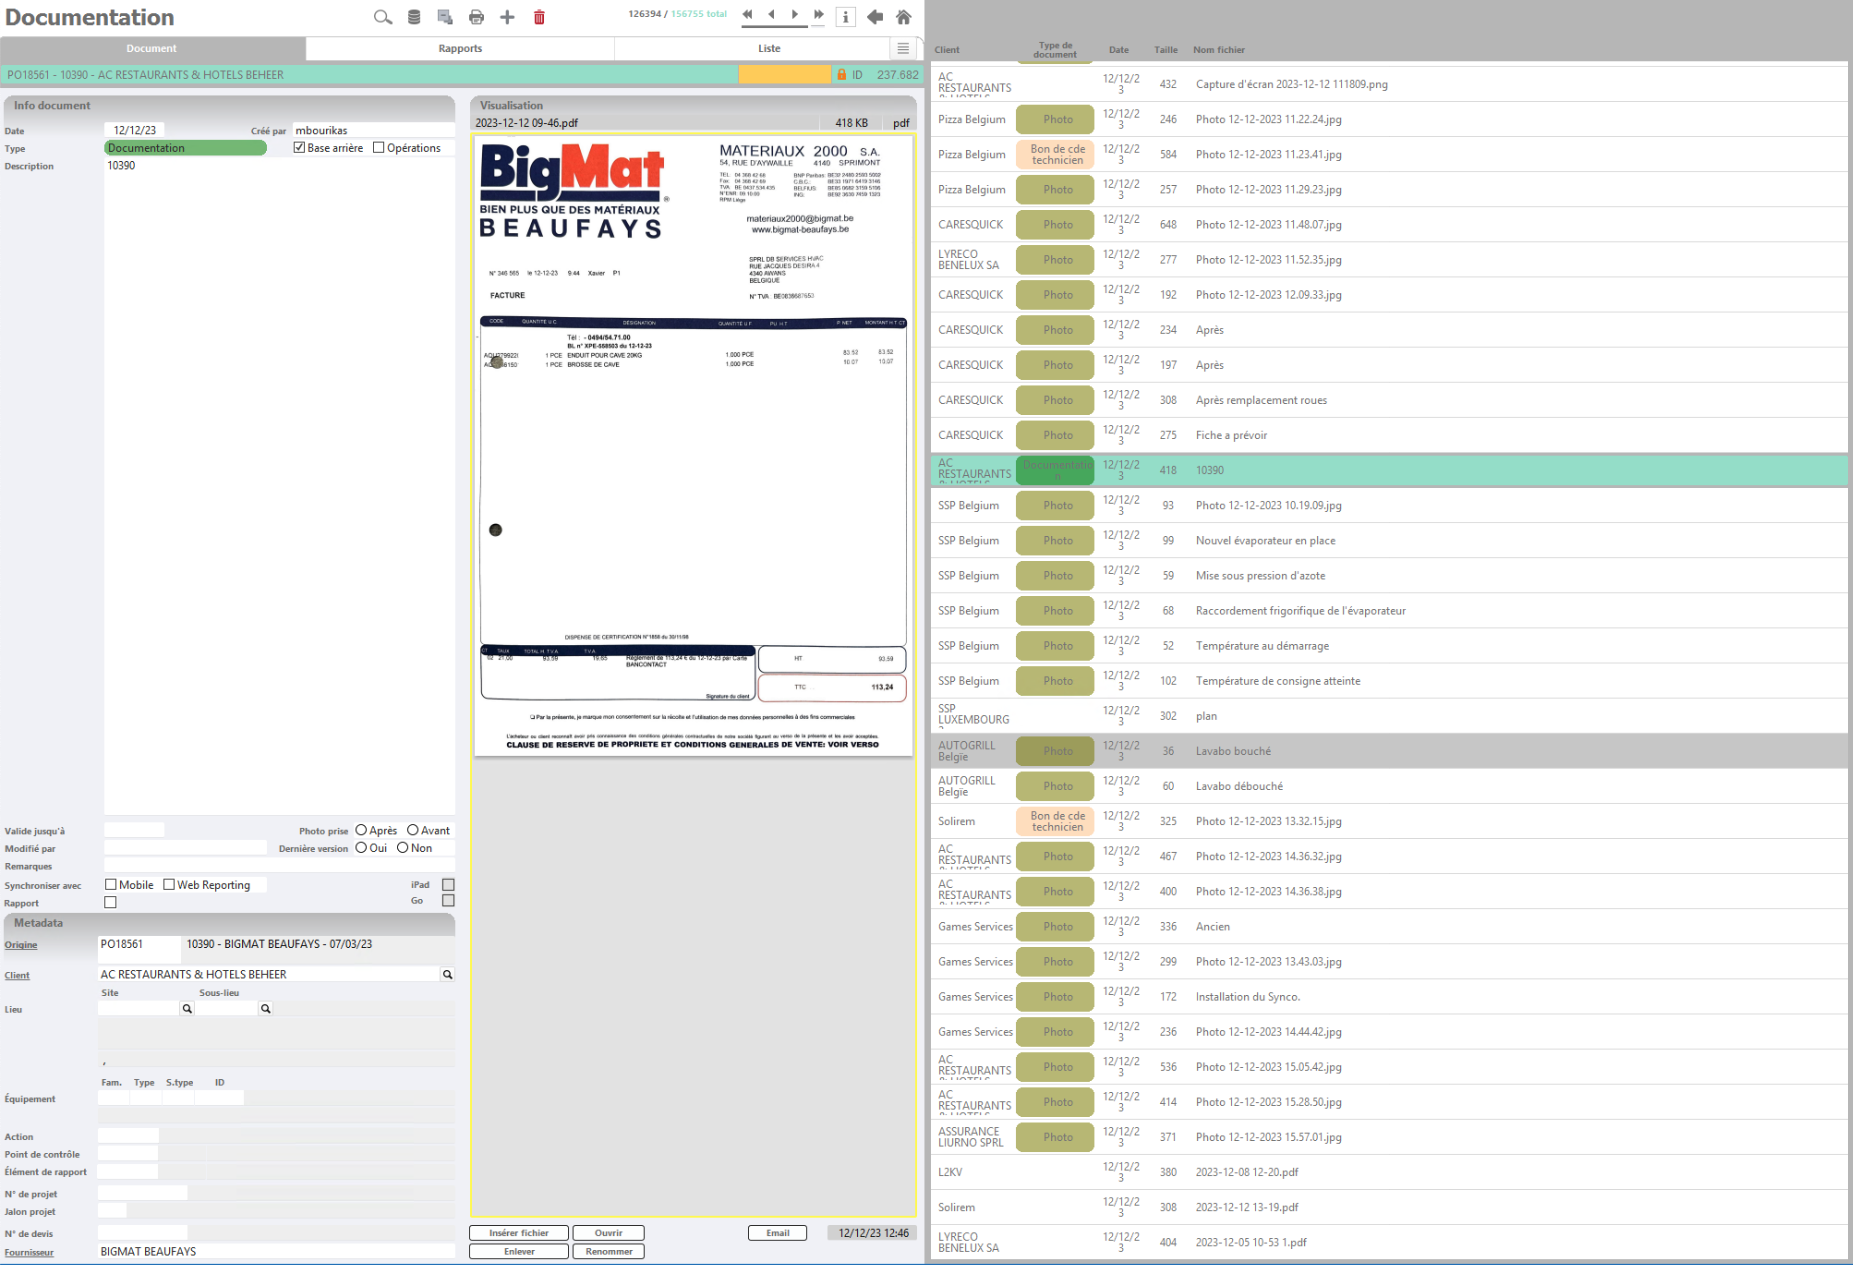This screenshot has height=1265, width=1853.
Task: Click Bon de cde technicien tag for Pizza Belgium
Action: click(1057, 154)
